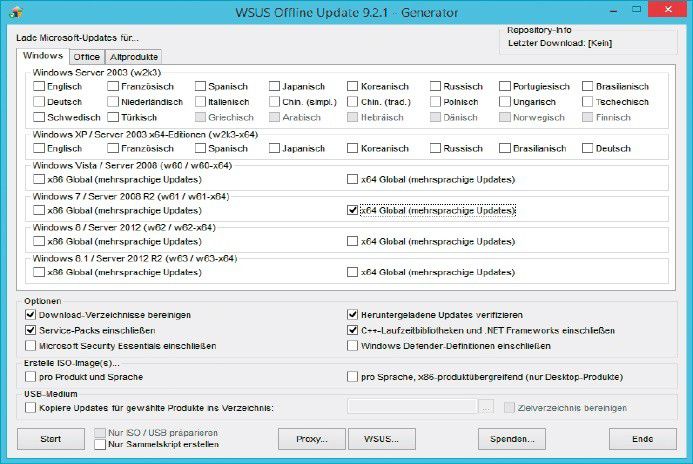Screen dimensions: 693x464
Task: Click the Ende button to exit
Action: coord(643,439)
